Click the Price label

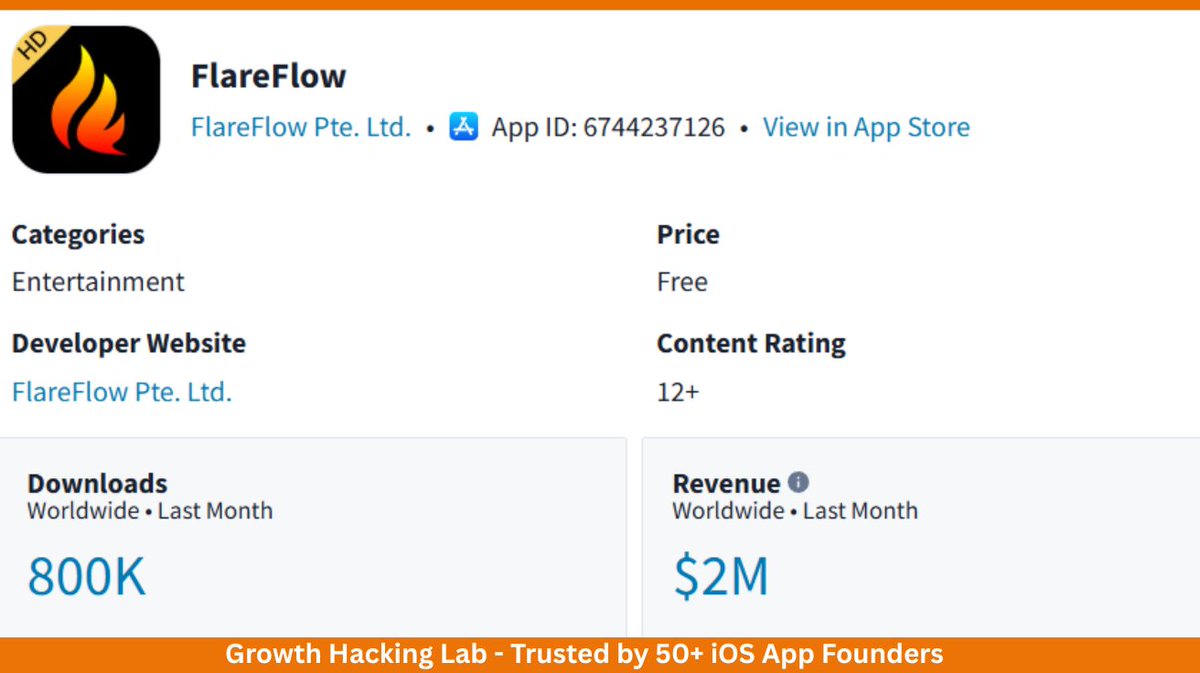[688, 235]
